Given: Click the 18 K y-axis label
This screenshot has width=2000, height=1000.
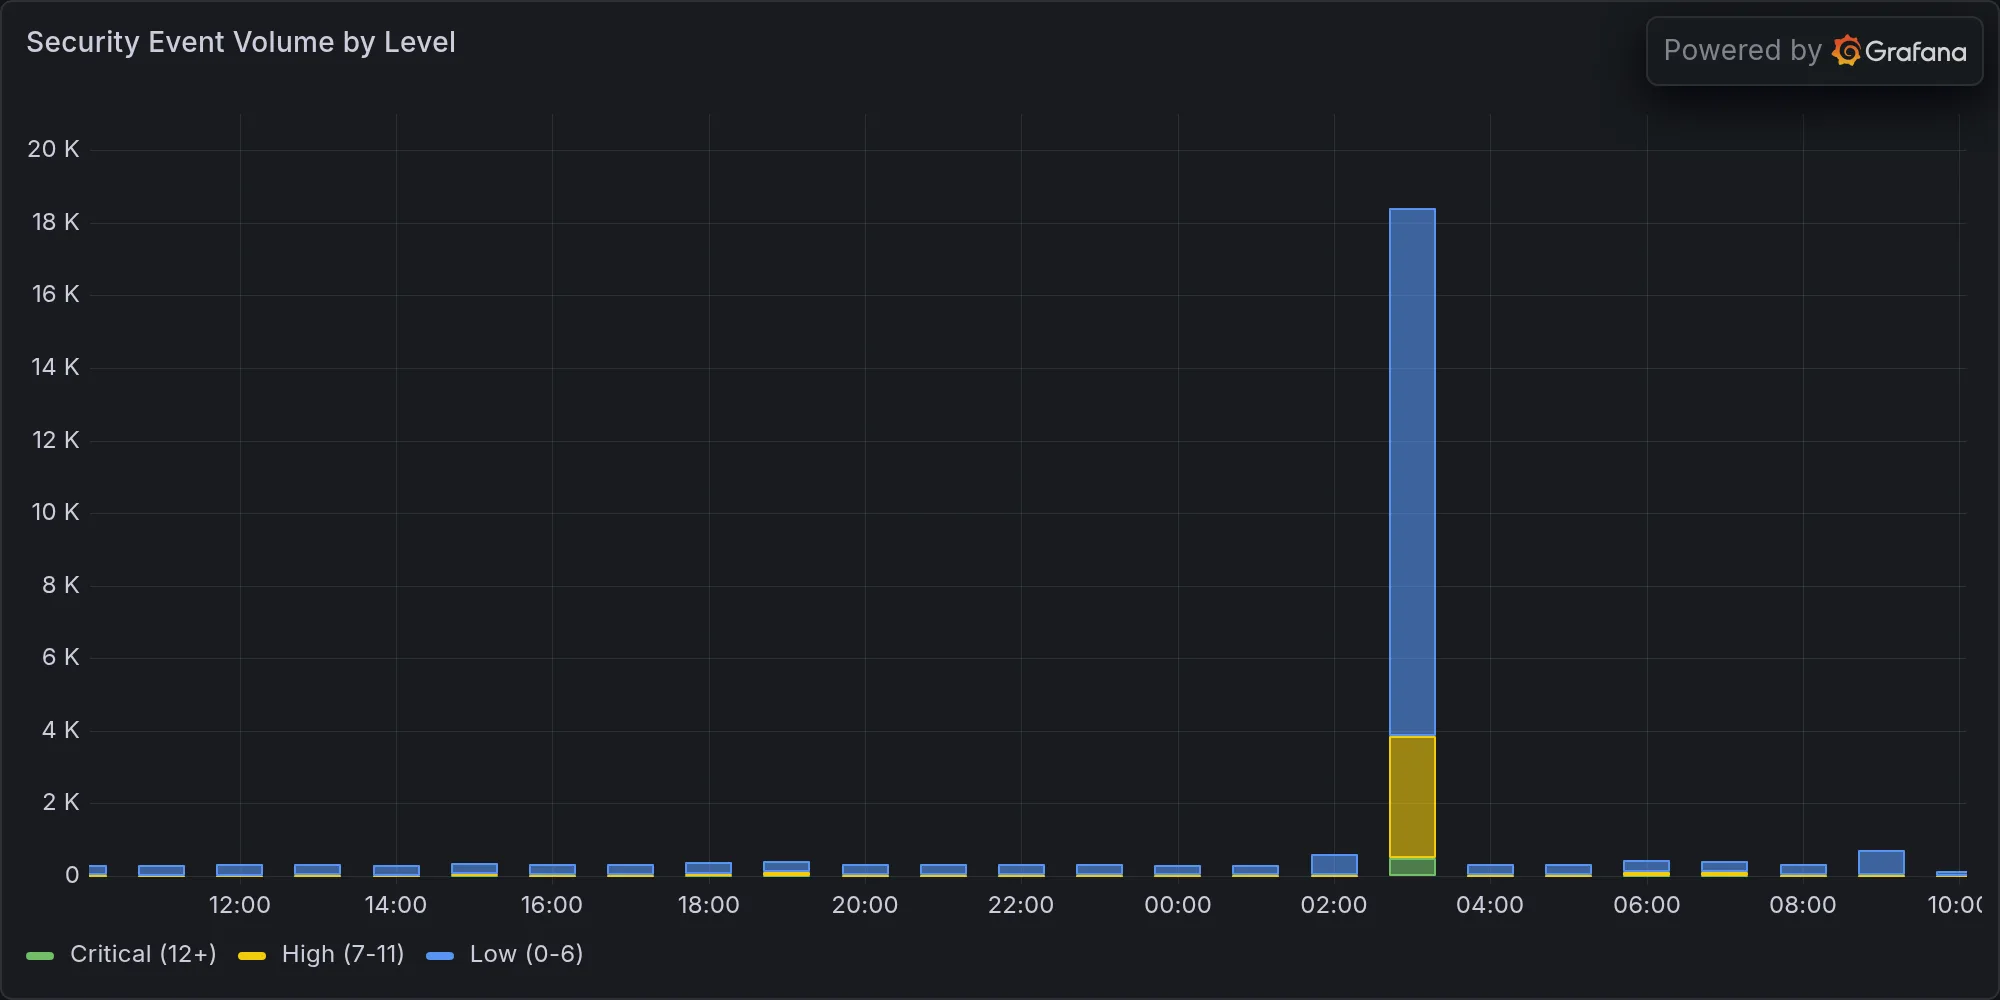Looking at the screenshot, I should (55, 222).
